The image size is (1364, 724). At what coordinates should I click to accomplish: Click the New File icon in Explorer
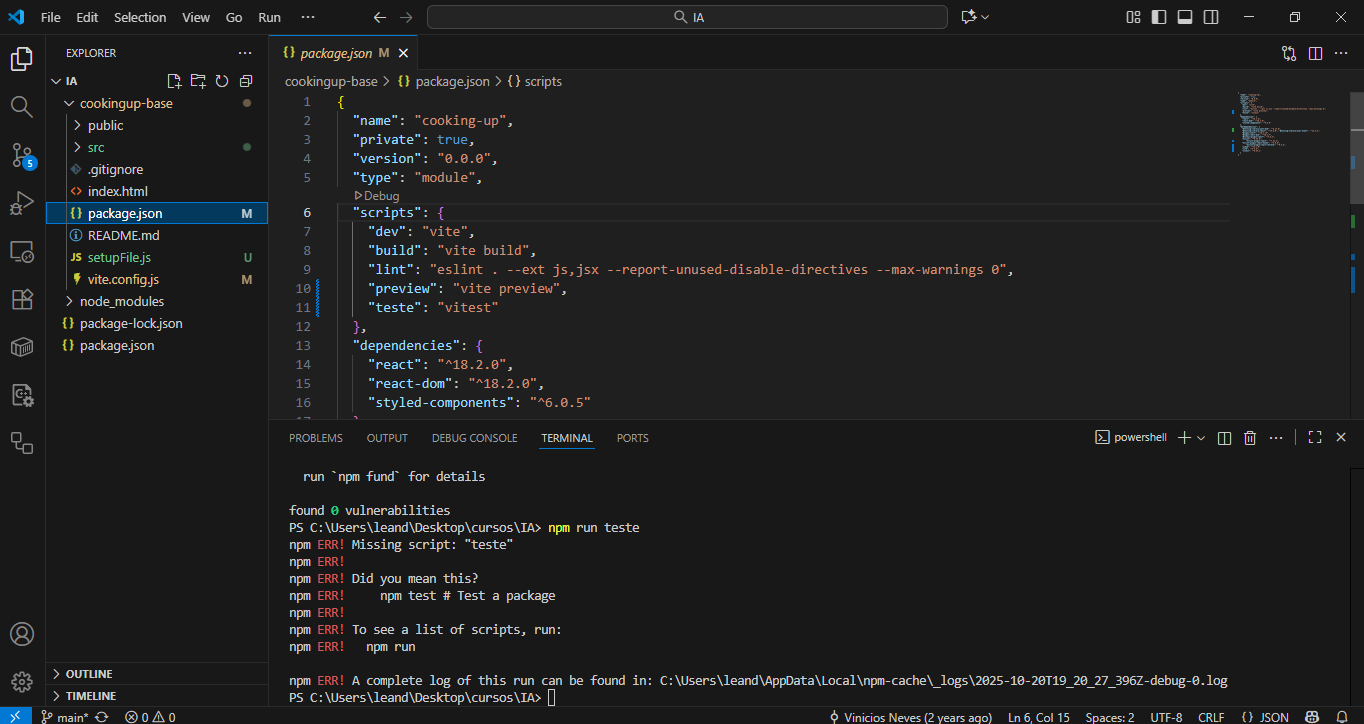click(174, 81)
